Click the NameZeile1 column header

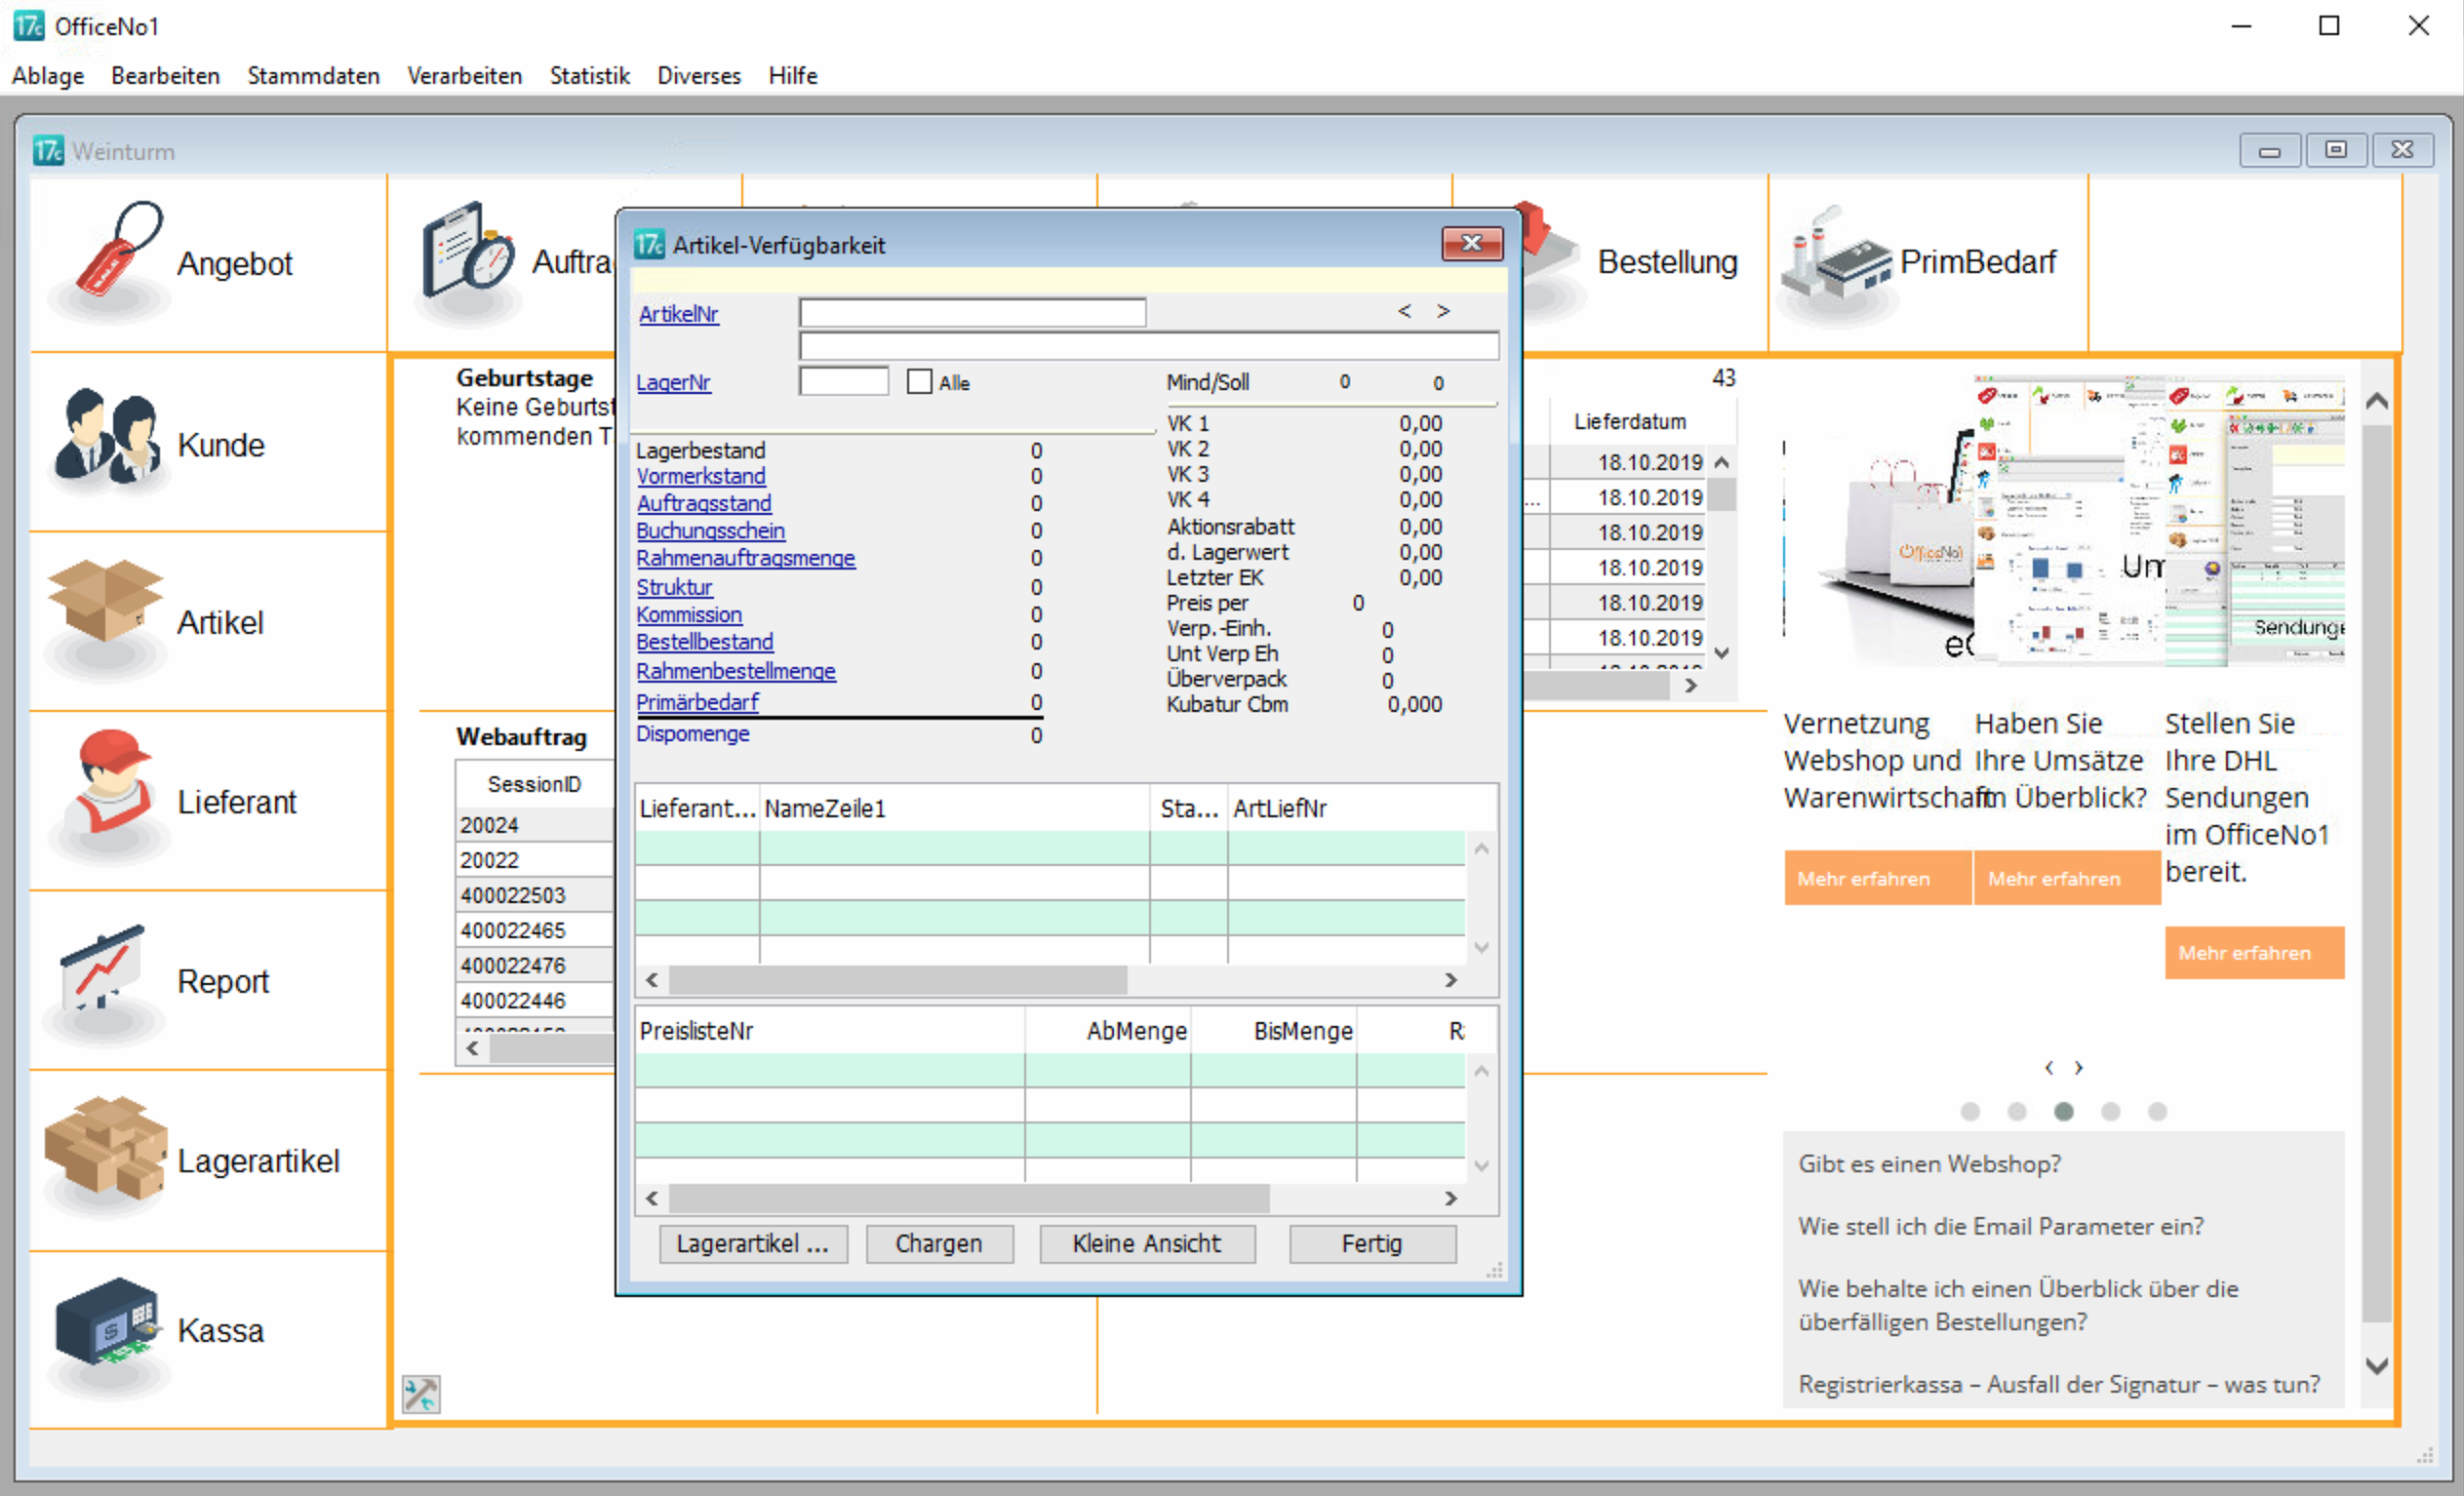tap(954, 808)
